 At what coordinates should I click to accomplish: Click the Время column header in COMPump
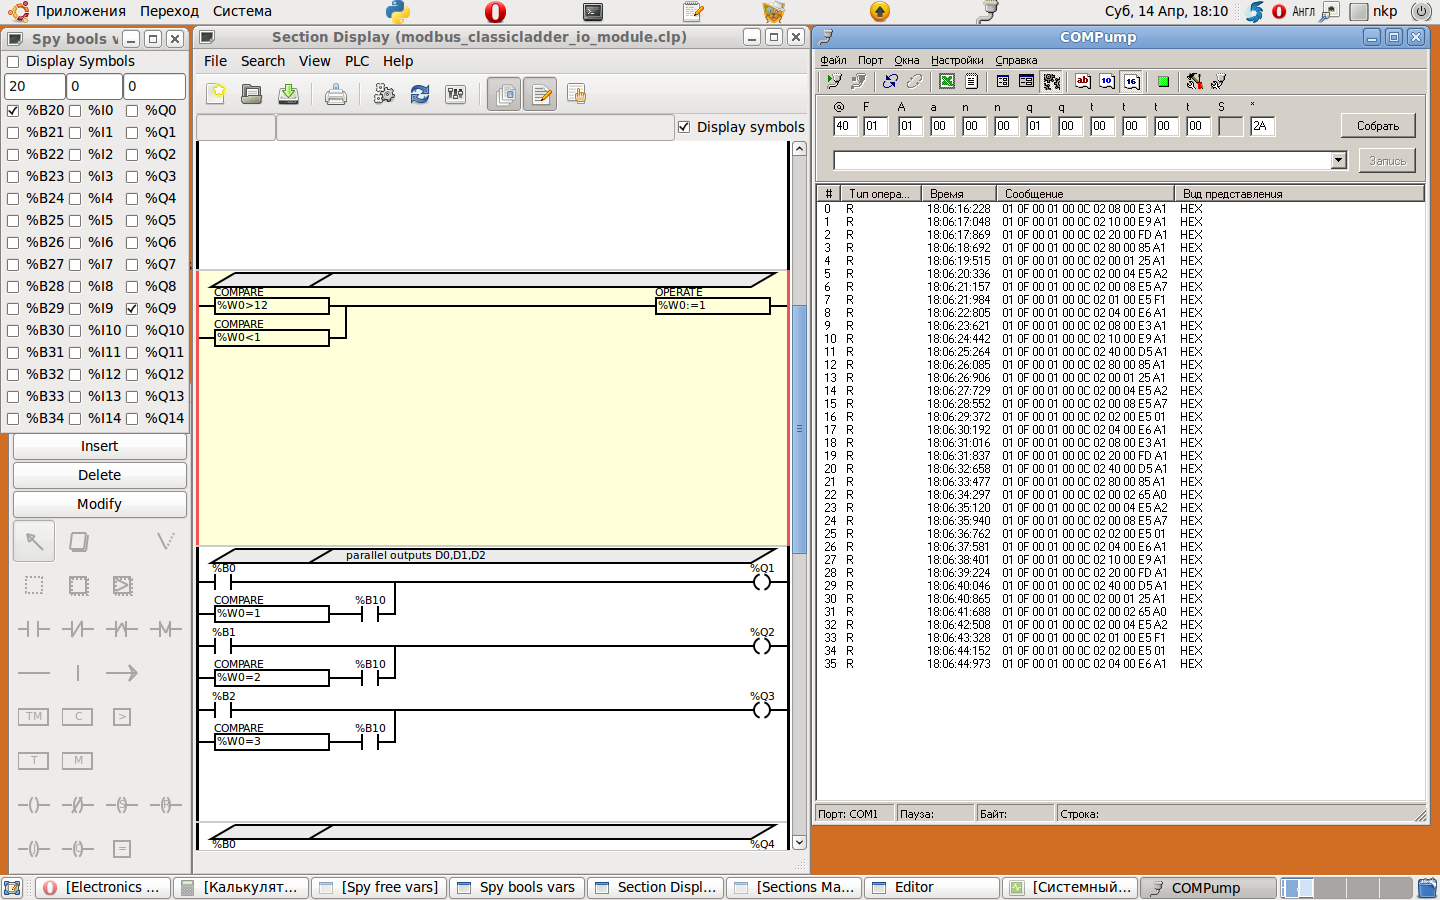click(960, 194)
